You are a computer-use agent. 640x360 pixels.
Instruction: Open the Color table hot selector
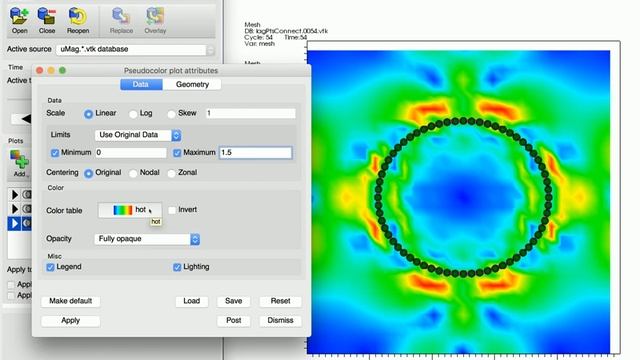(x=130, y=210)
